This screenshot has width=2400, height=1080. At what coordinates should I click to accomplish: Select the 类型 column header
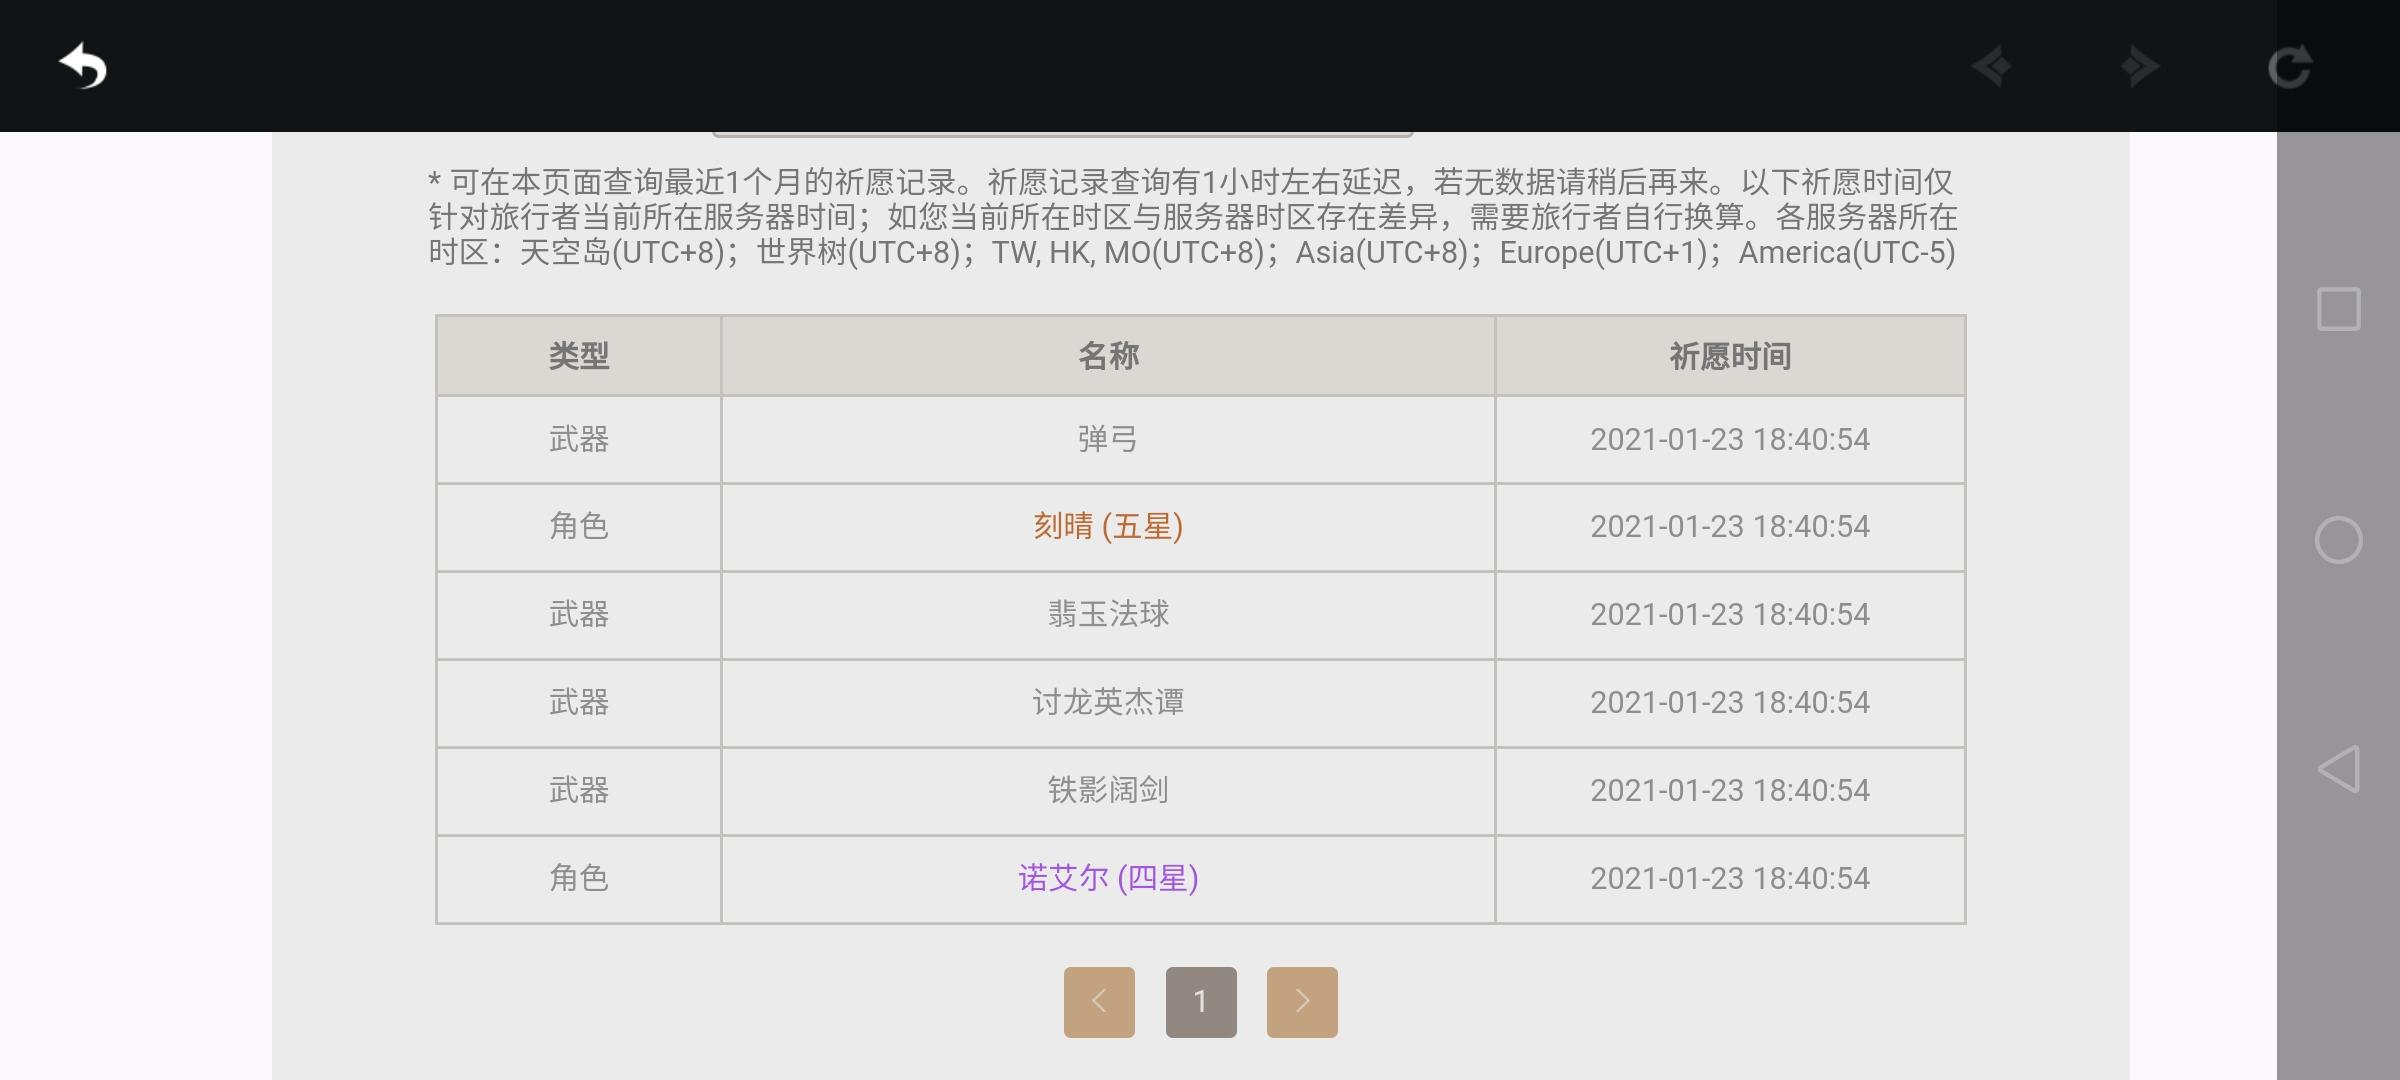(579, 356)
